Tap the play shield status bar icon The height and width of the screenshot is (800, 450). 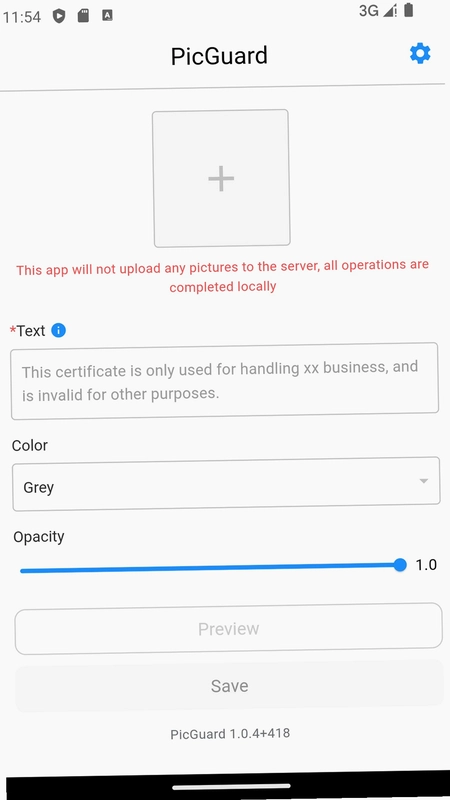59,16
